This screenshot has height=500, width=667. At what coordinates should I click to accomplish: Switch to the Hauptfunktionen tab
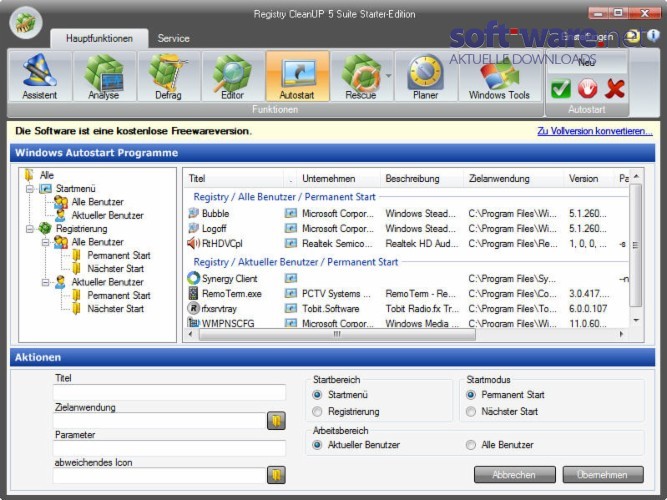click(99, 38)
